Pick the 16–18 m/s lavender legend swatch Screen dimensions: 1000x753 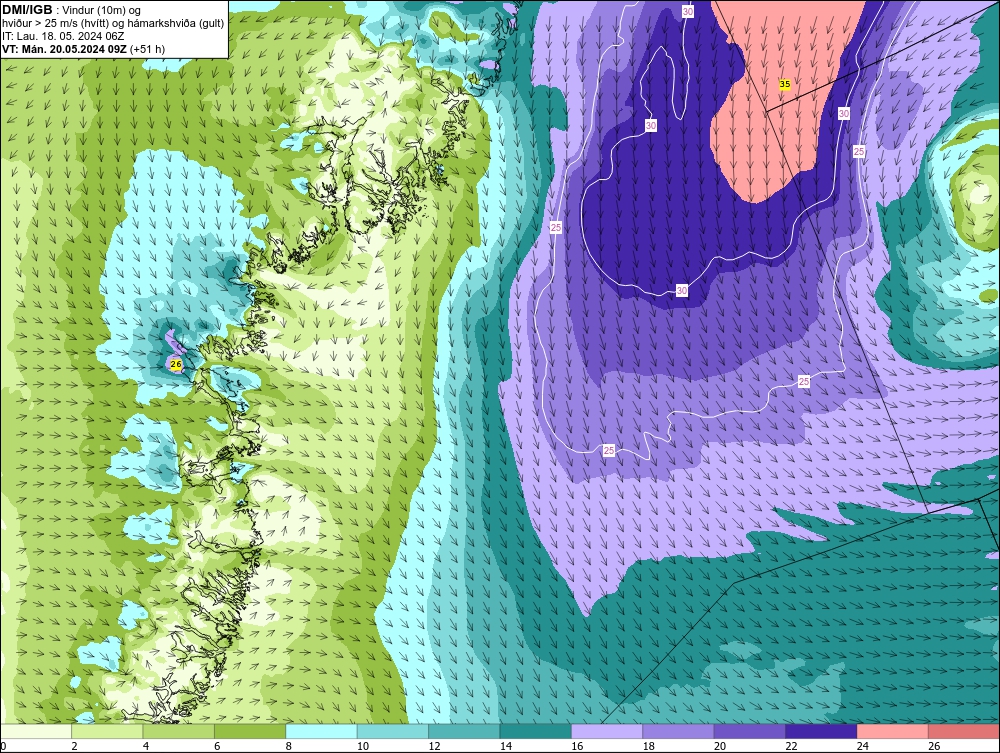tap(607, 731)
